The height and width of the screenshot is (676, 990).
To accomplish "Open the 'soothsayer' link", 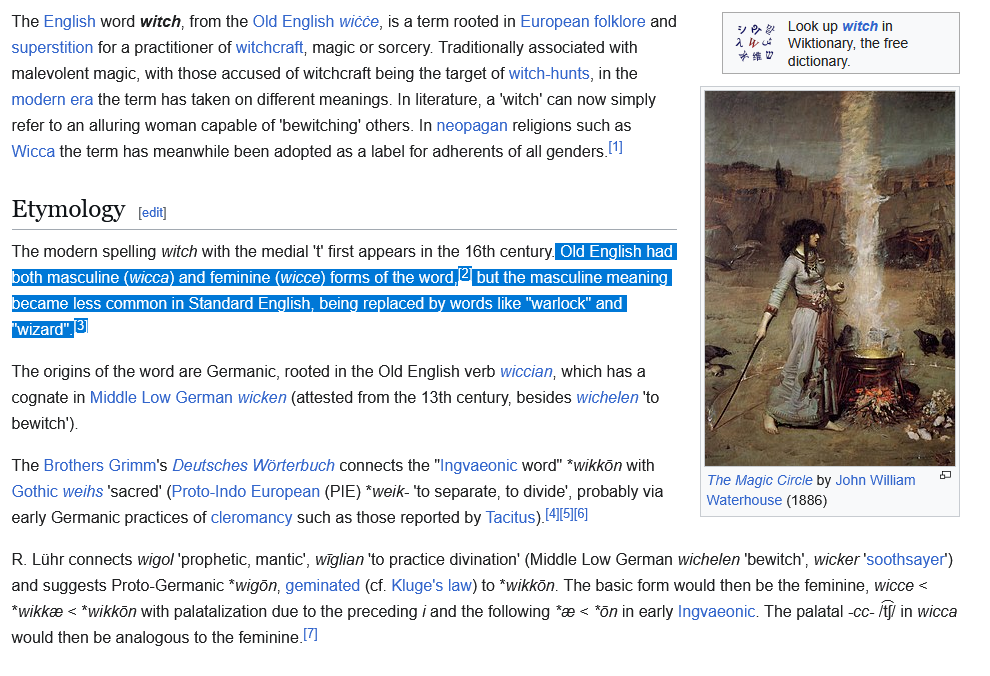I will click(x=906, y=559).
